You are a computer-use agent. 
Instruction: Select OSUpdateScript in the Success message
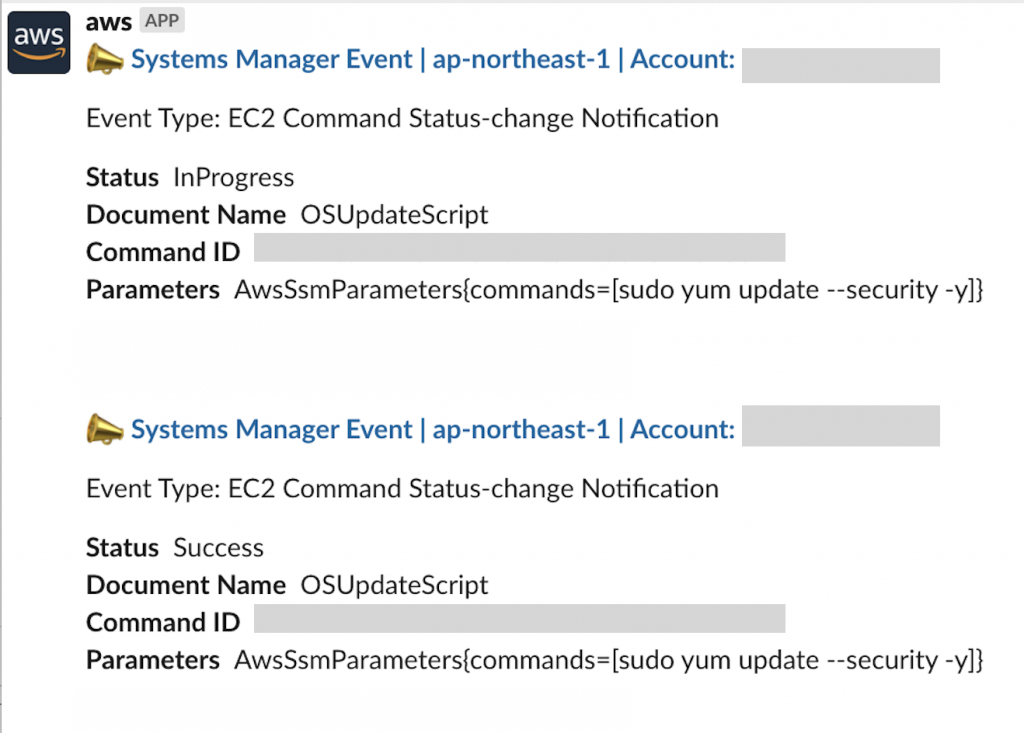tap(394, 585)
